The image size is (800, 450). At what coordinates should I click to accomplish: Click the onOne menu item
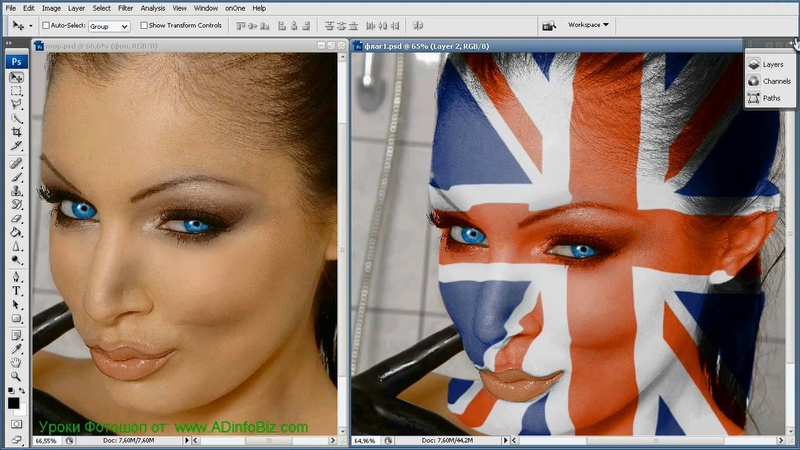[237, 8]
